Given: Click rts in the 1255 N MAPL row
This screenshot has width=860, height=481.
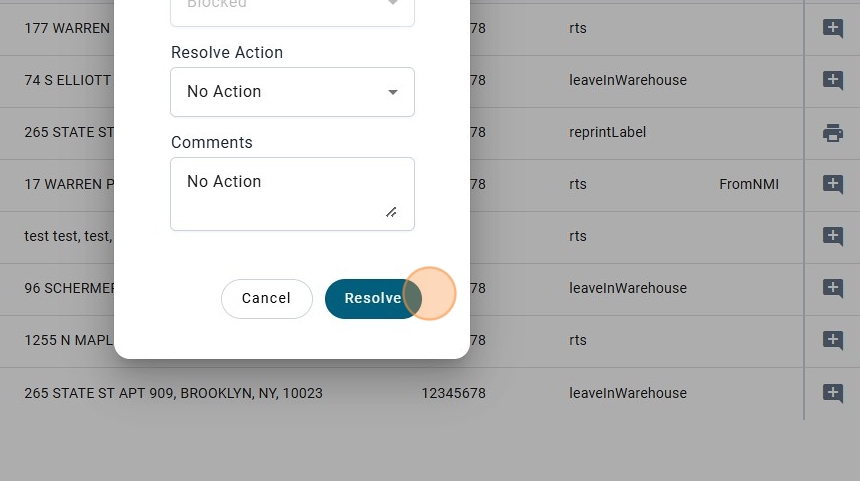Looking at the screenshot, I should tap(578, 340).
